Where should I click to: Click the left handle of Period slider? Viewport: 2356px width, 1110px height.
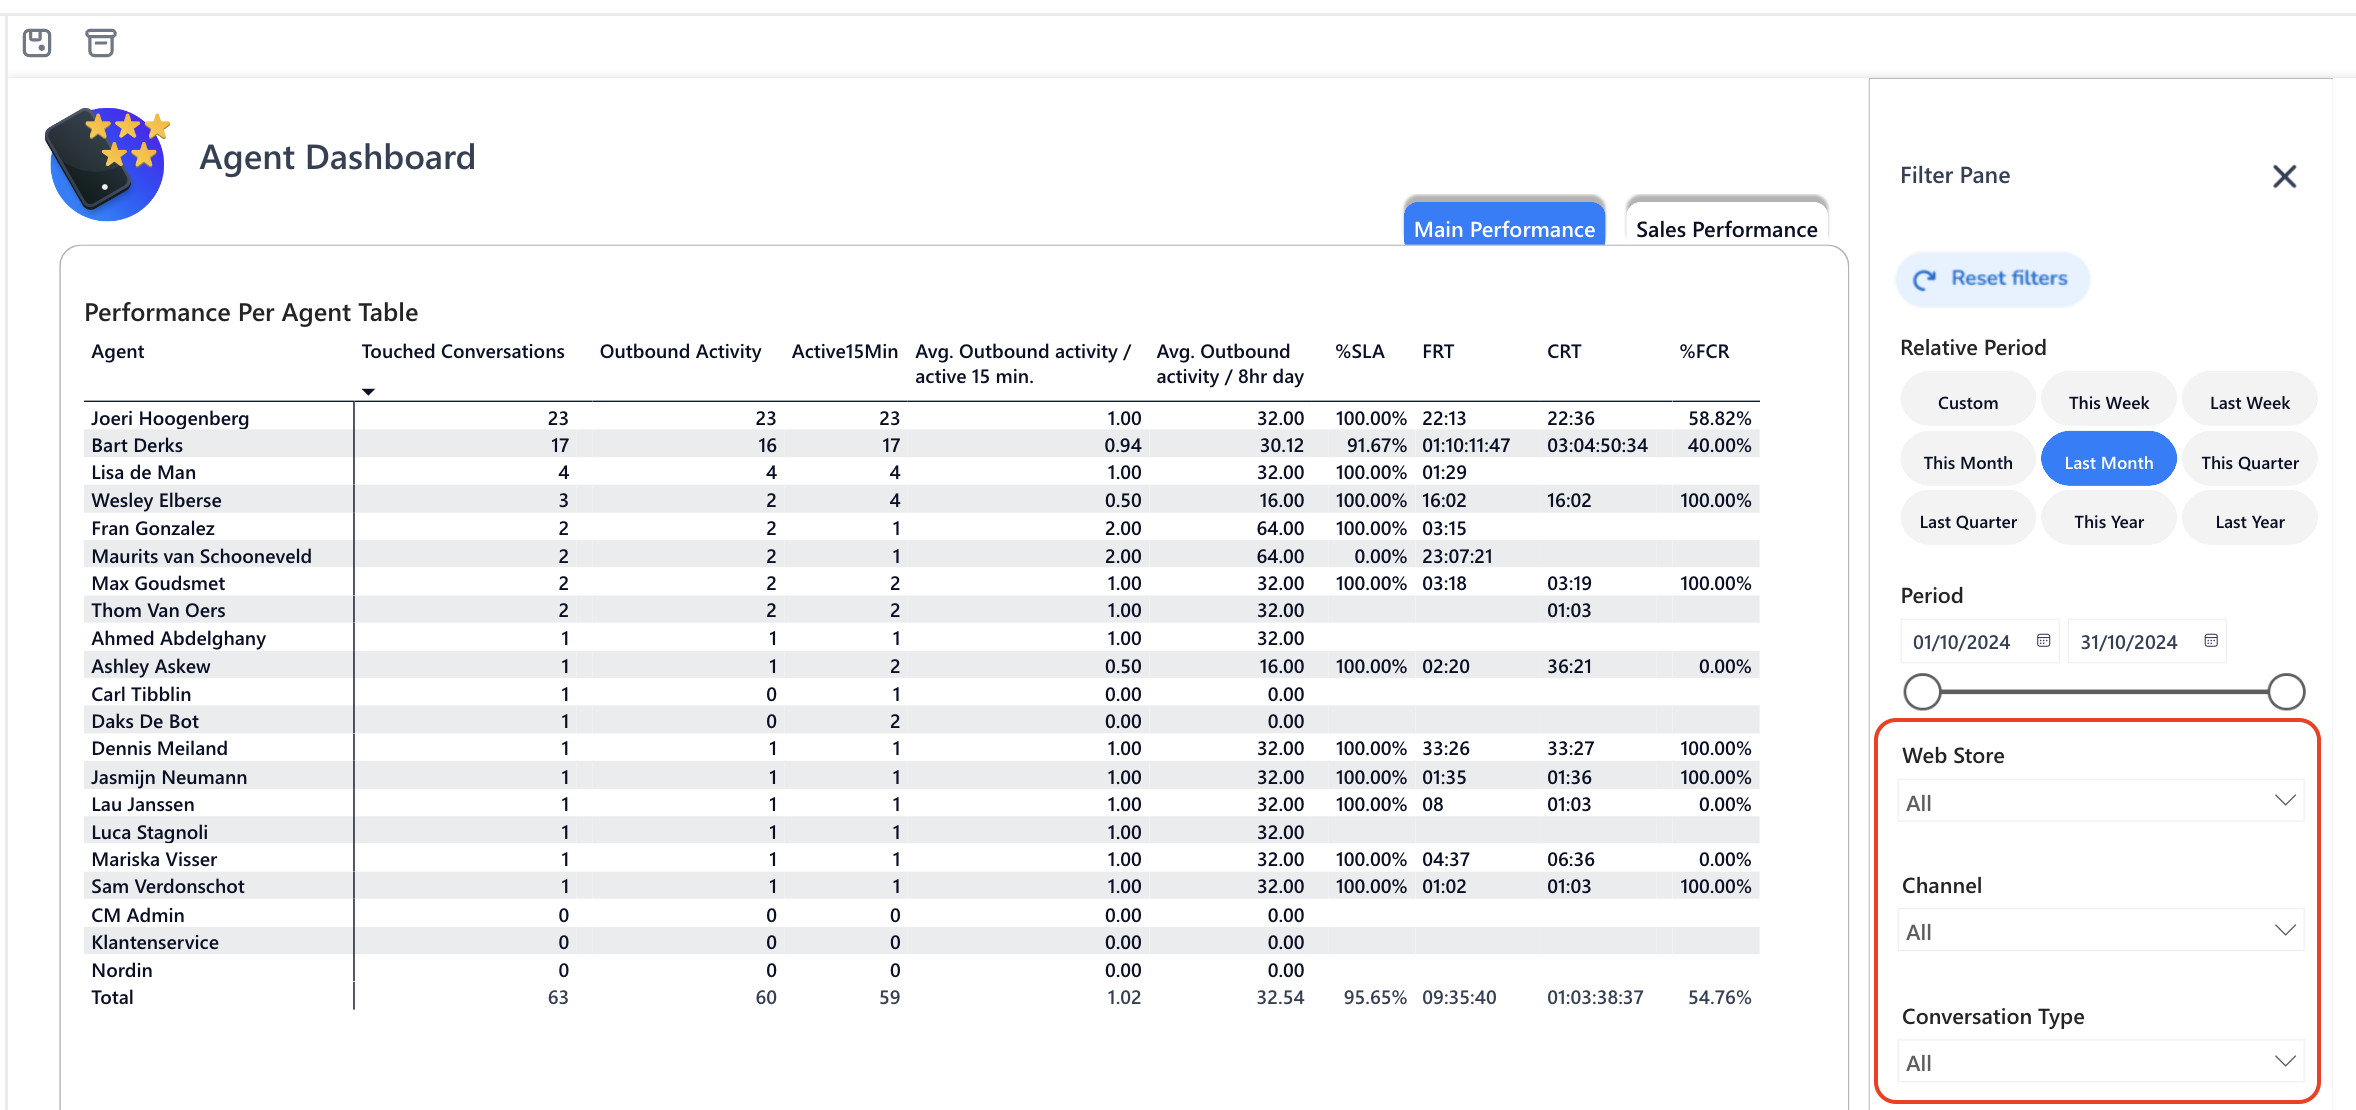(x=1922, y=692)
